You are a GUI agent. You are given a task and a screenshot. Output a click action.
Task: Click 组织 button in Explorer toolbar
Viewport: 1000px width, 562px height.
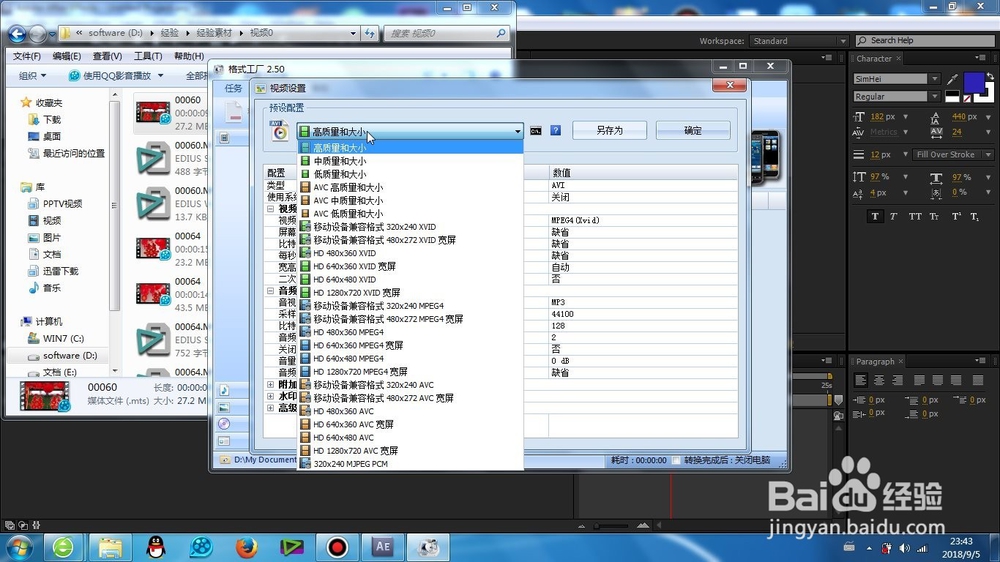pyautogui.click(x=32, y=75)
